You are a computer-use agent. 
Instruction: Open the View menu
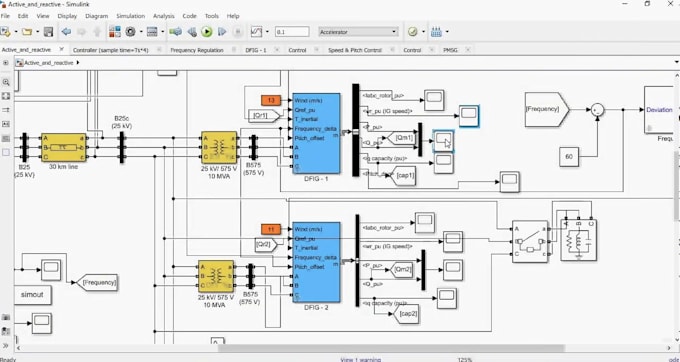coord(42,16)
